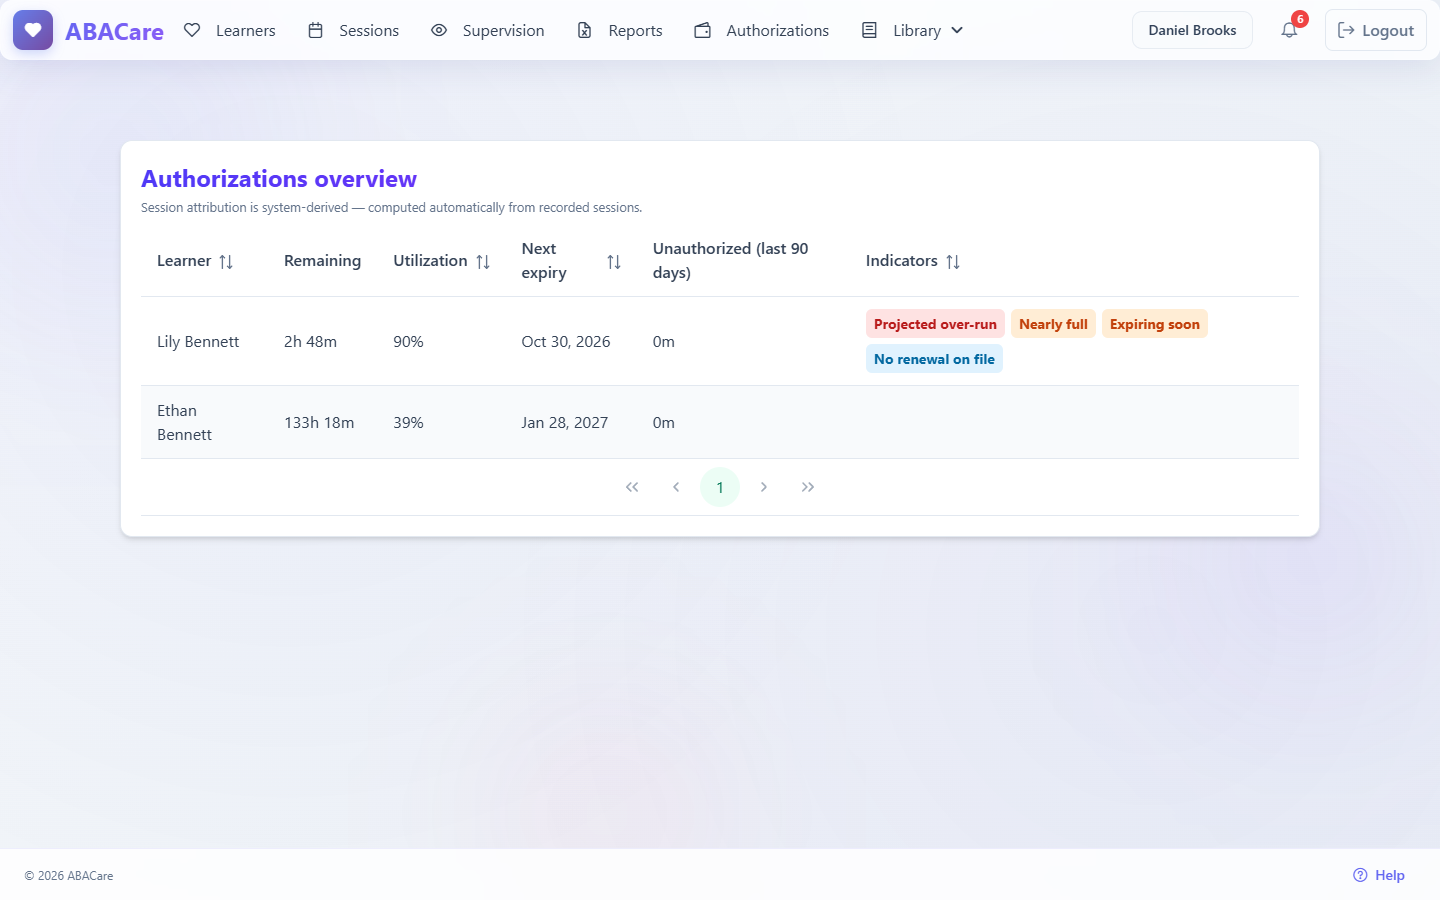This screenshot has width=1440, height=900.
Task: Click the Supervision eye icon
Action: tap(439, 30)
